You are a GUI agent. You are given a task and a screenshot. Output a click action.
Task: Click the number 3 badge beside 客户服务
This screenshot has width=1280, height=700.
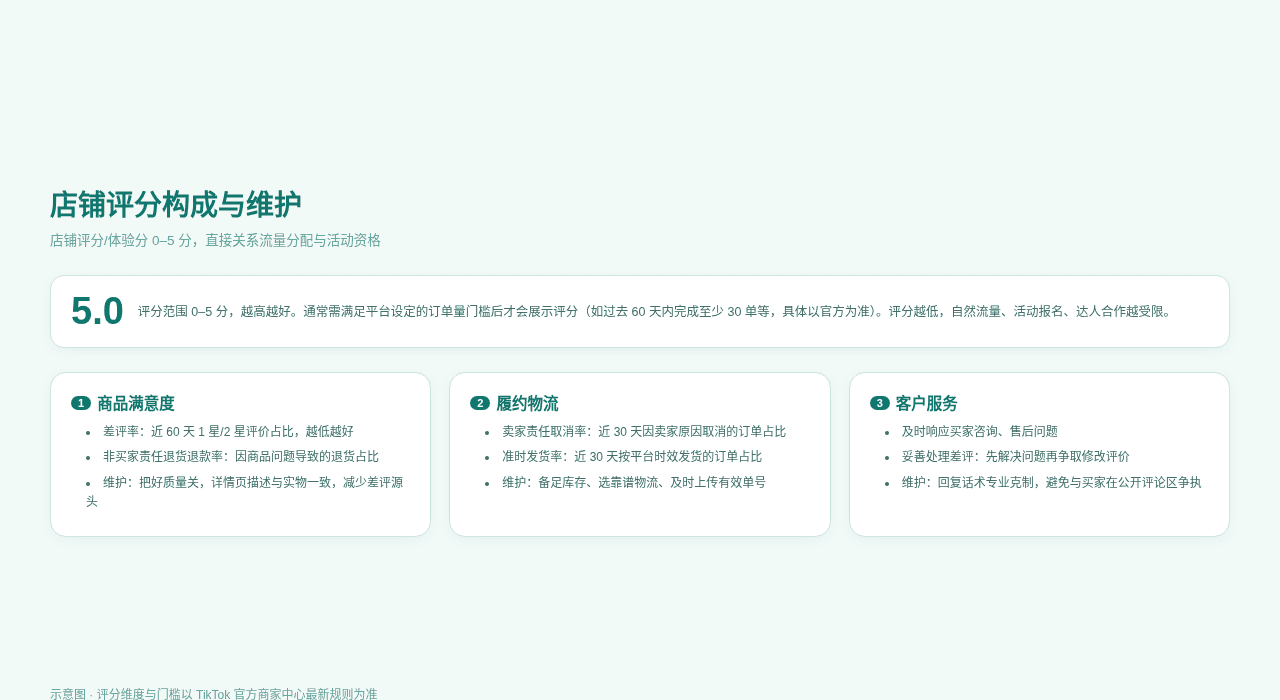coord(880,403)
